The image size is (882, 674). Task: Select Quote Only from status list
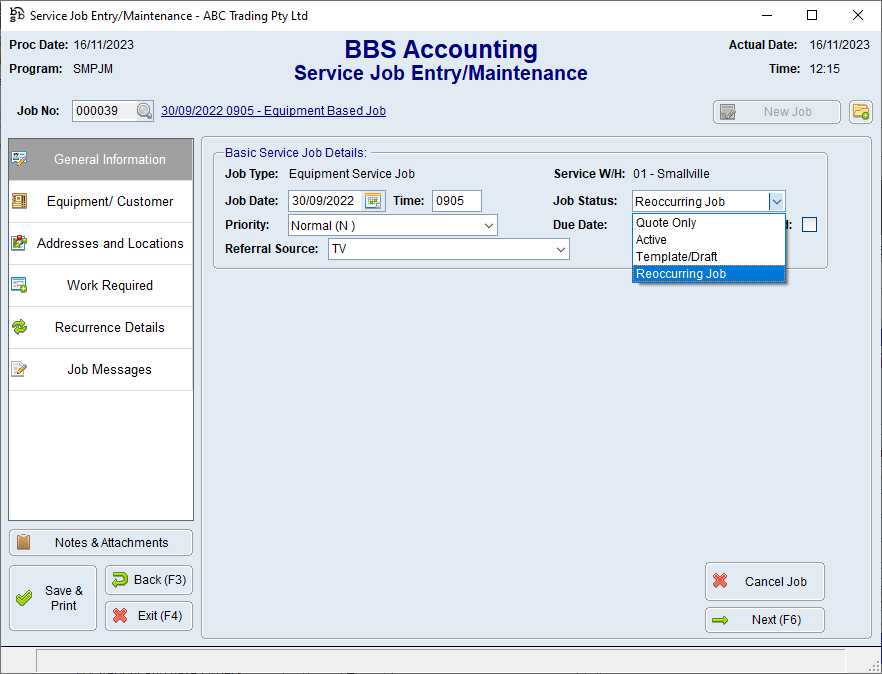coord(667,223)
